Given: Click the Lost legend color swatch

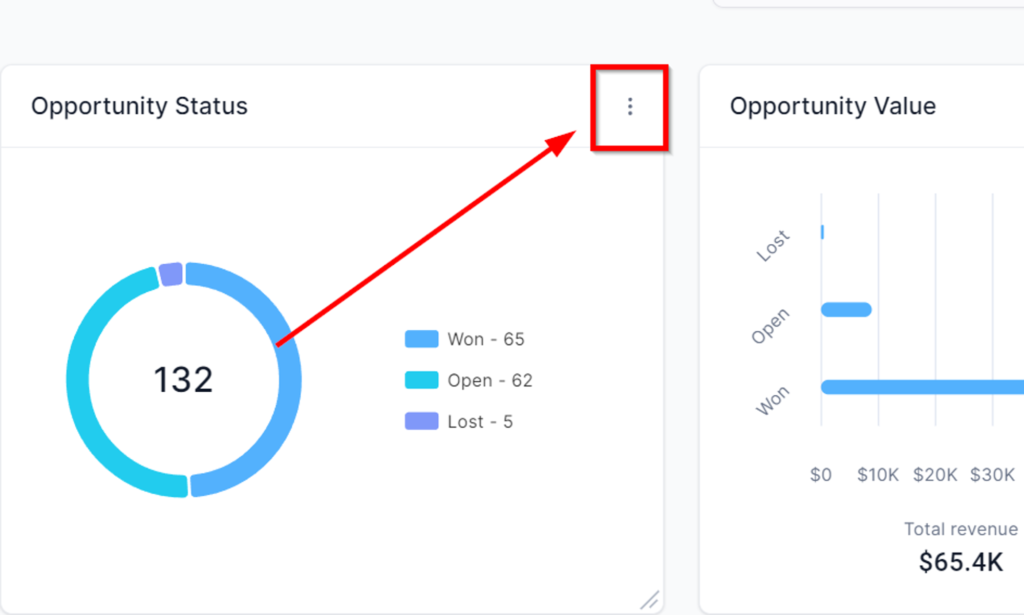Looking at the screenshot, I should (421, 421).
